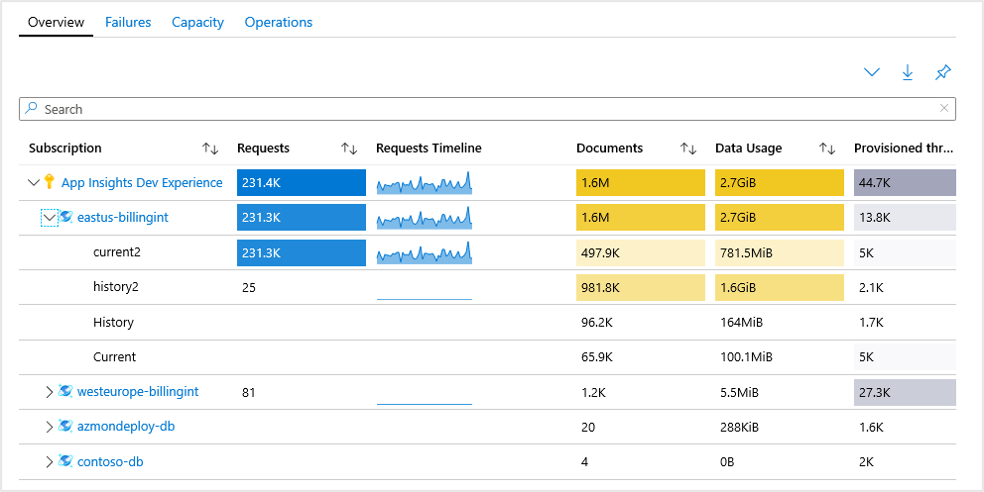The image size is (984, 492).
Task: Expand the westeurope-billingint row
Action: [50, 392]
